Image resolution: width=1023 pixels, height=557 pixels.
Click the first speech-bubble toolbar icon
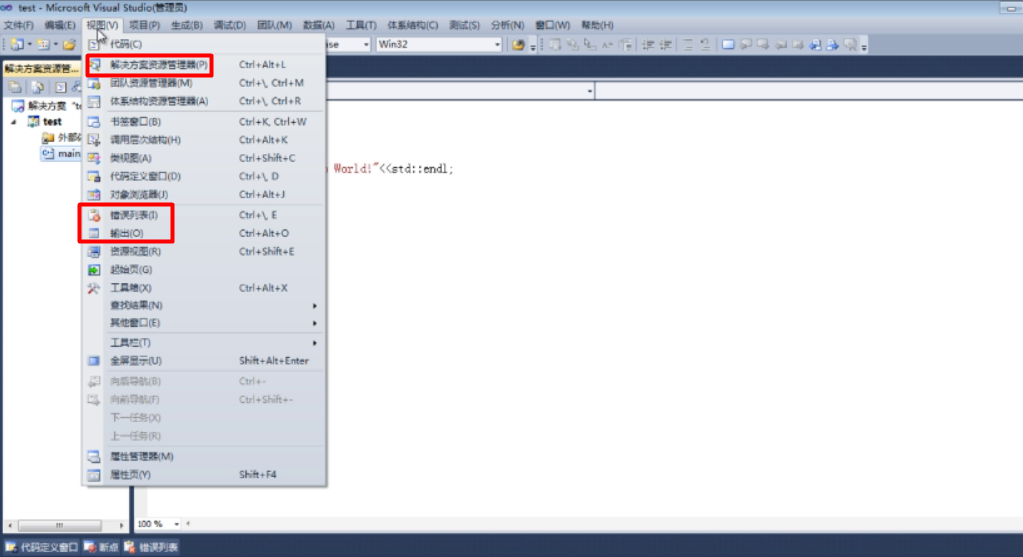[746, 44]
